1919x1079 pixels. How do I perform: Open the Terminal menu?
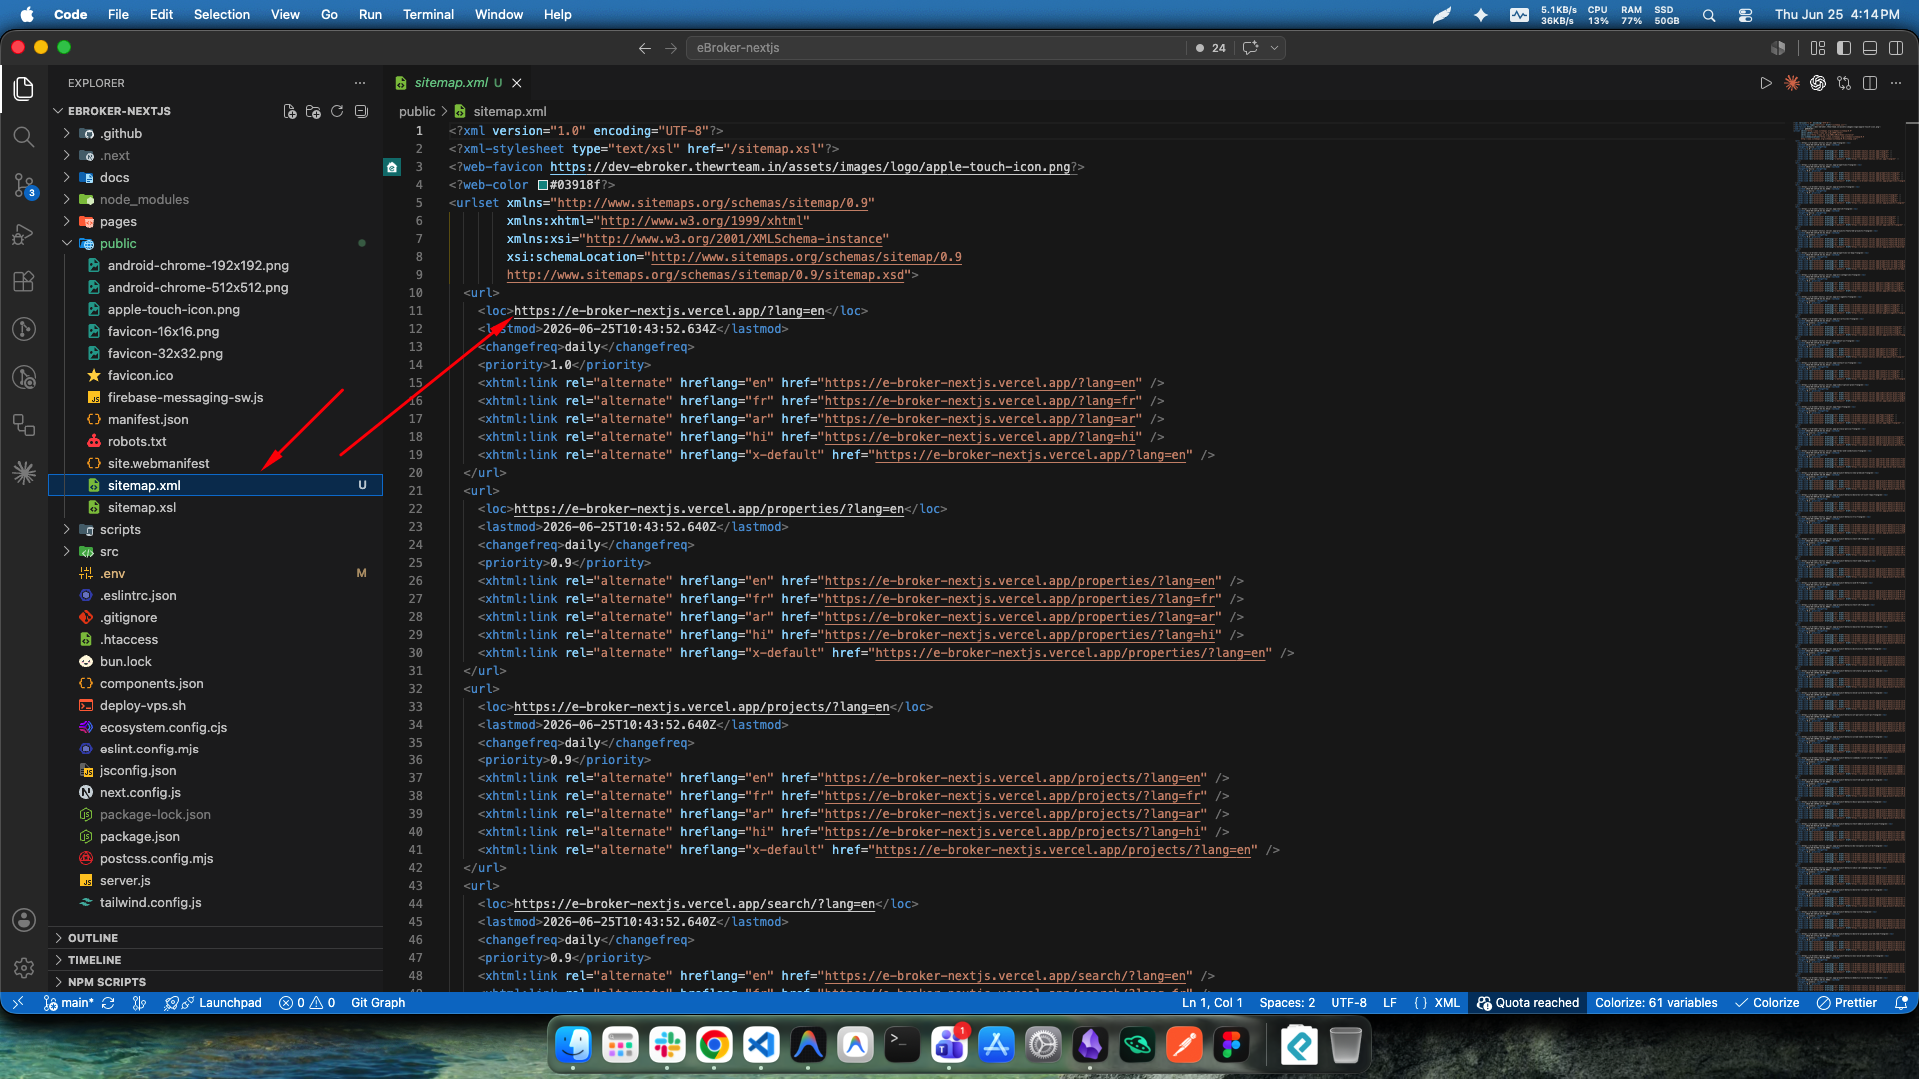(428, 14)
